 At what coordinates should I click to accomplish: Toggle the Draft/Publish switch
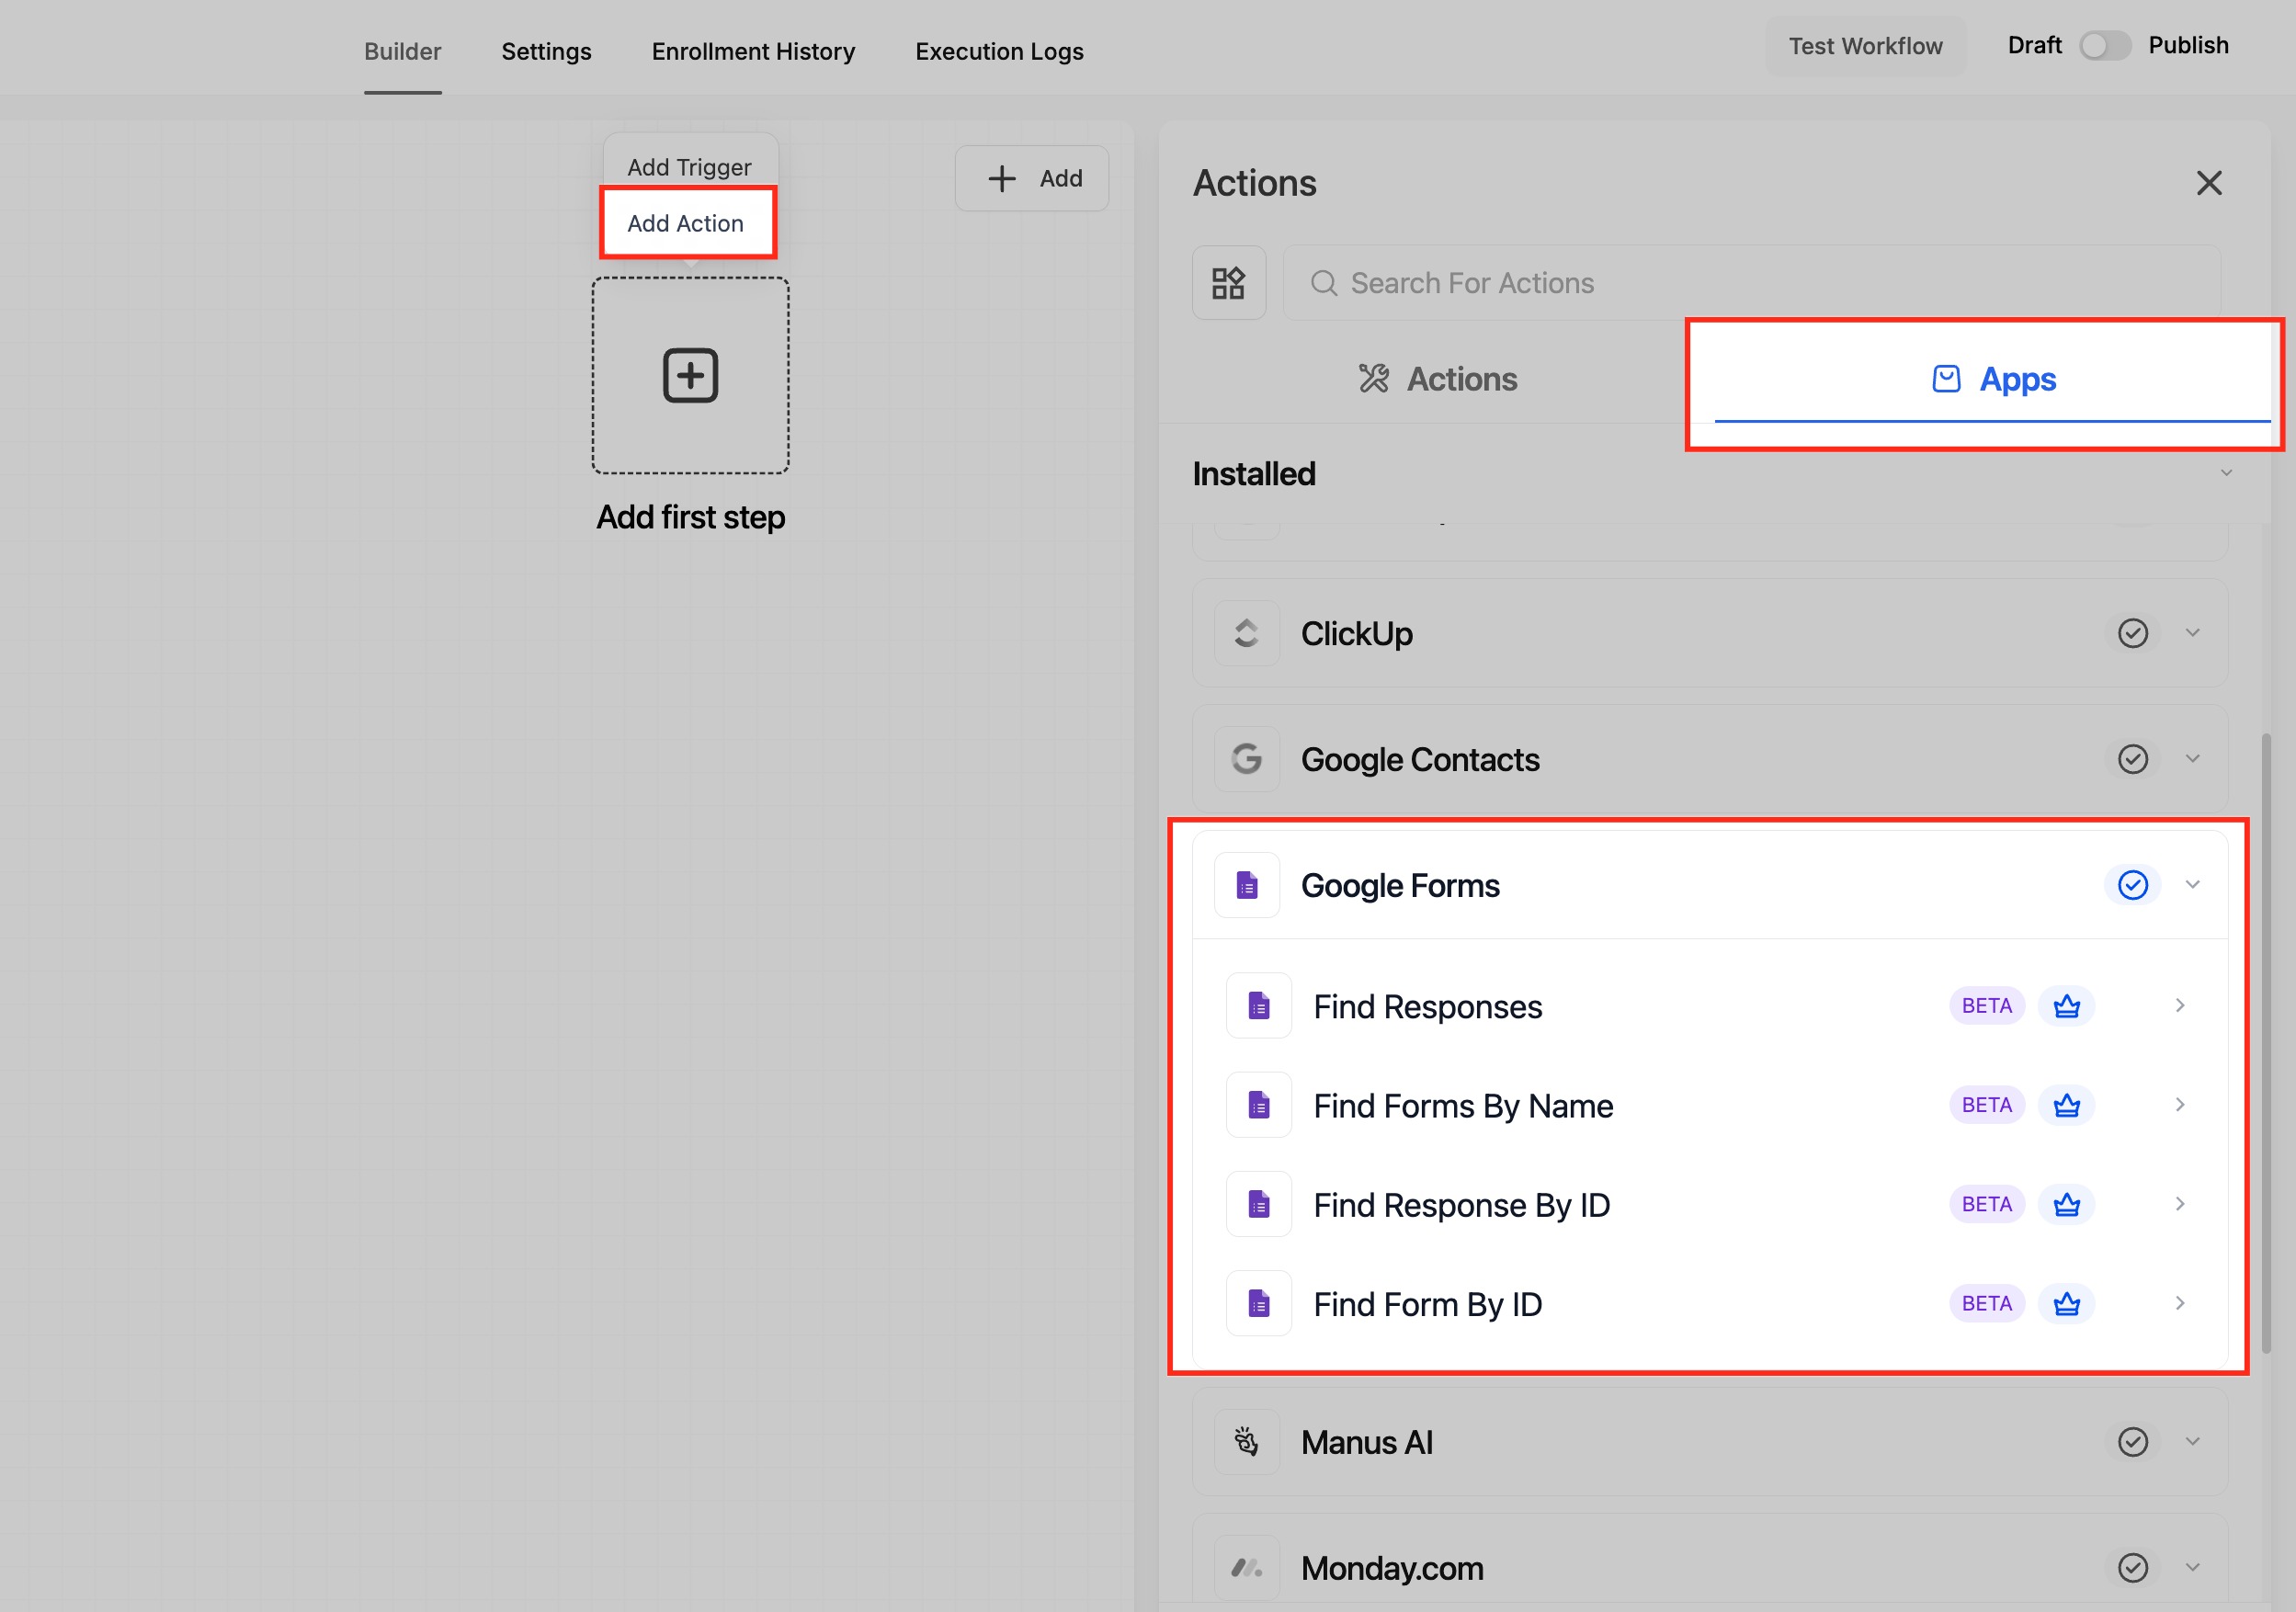pyautogui.click(x=2104, y=46)
